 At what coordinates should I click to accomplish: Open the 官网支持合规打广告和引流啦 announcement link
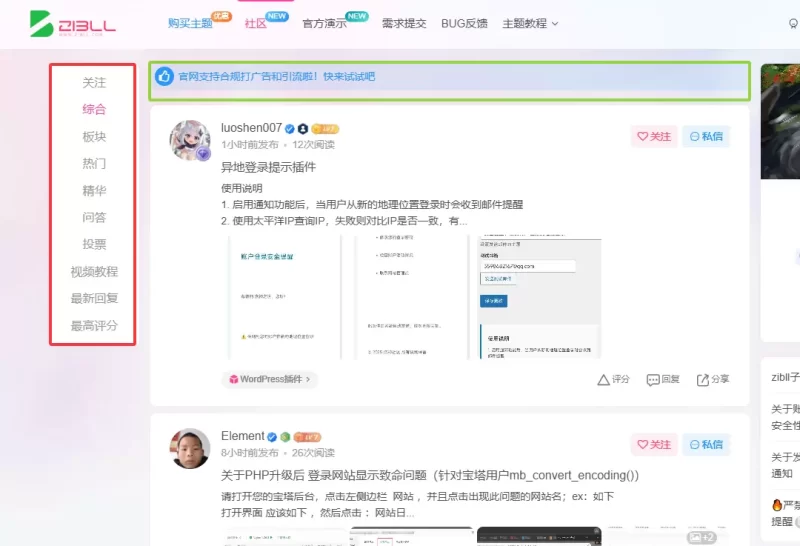[x=277, y=77]
